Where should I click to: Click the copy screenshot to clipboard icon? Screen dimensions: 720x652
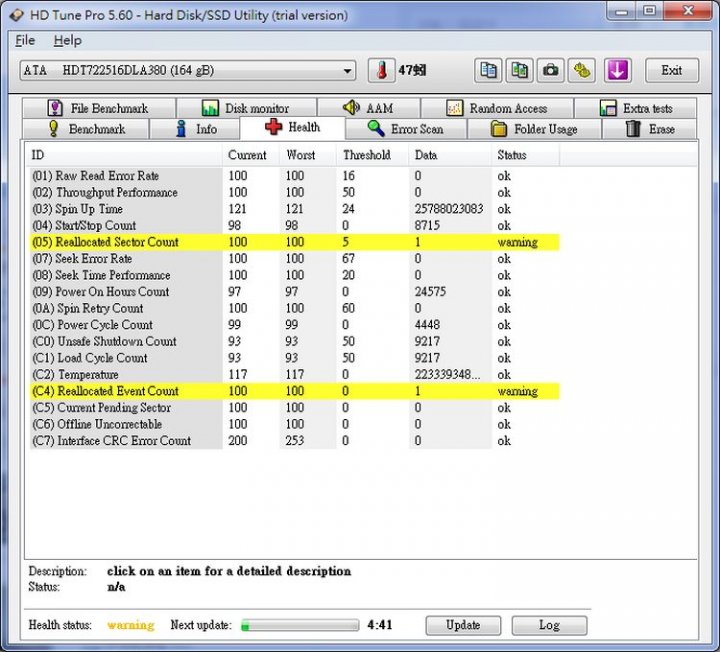pyautogui.click(x=519, y=71)
